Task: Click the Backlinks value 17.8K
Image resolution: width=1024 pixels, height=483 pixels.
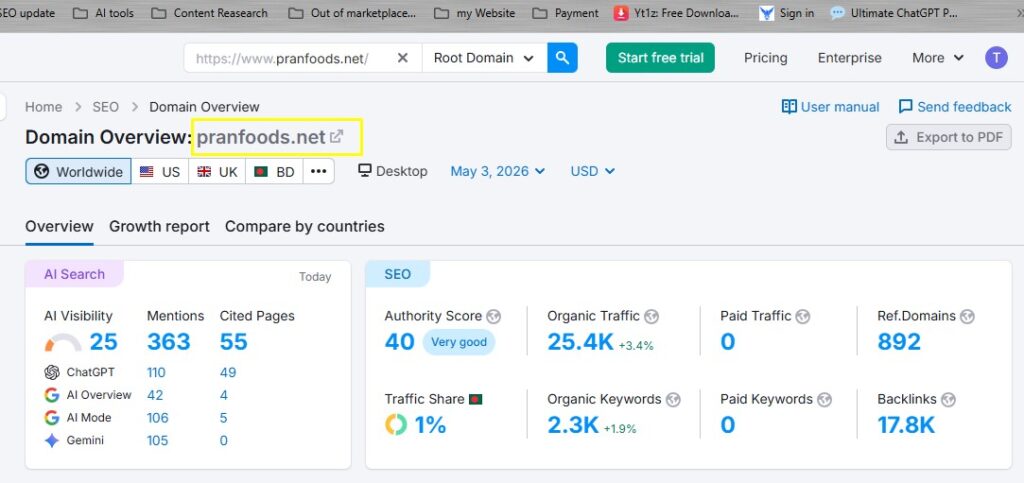Action: (906, 425)
